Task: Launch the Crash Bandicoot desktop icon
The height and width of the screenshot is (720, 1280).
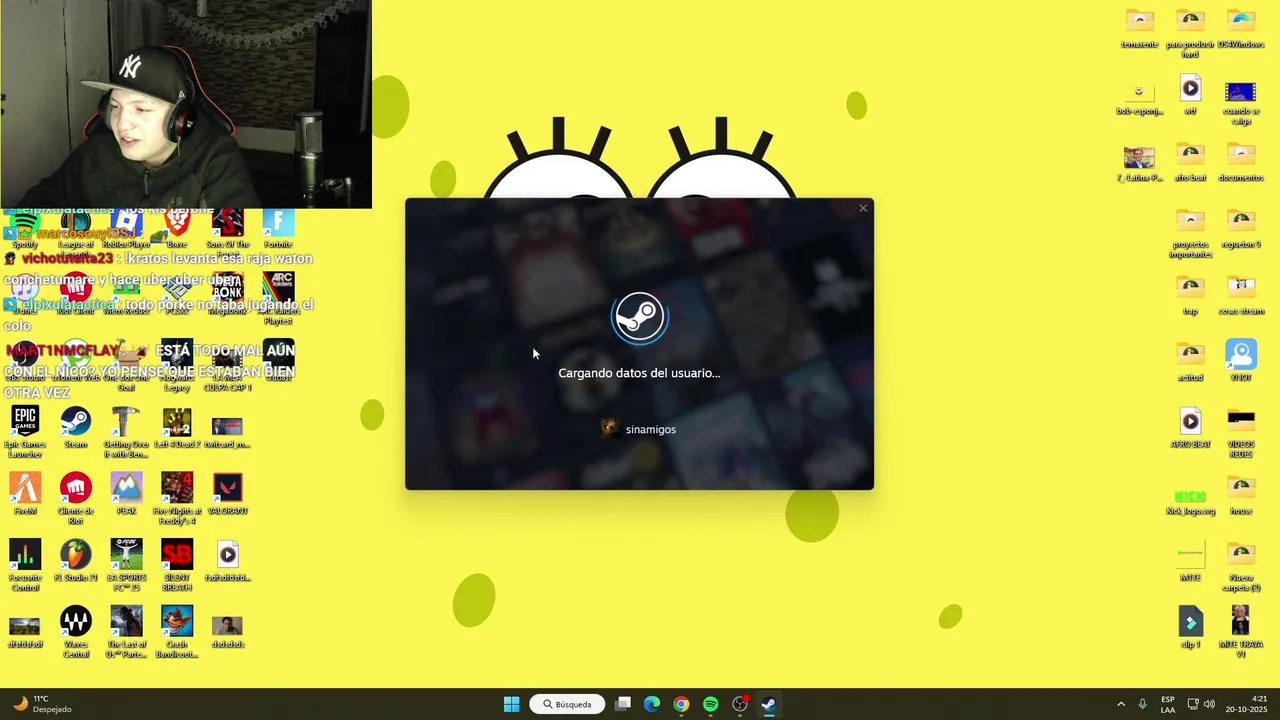Action: point(177,632)
